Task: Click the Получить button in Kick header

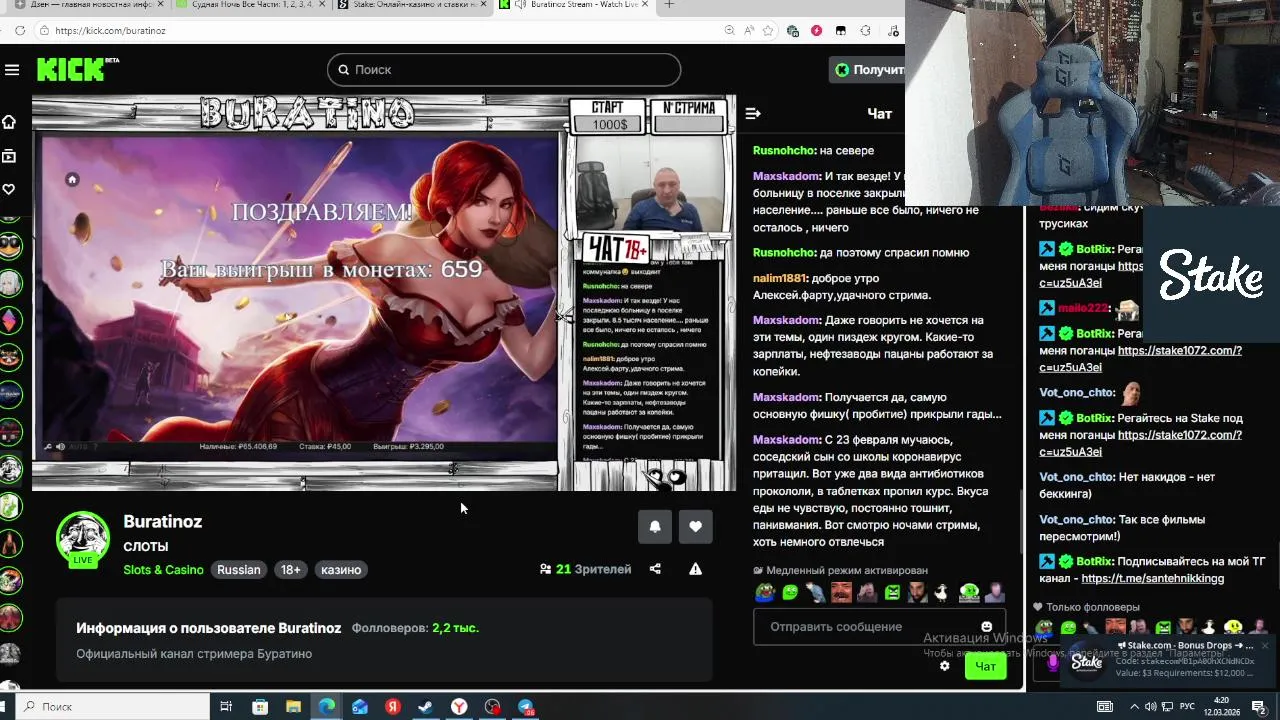Action: [x=868, y=70]
